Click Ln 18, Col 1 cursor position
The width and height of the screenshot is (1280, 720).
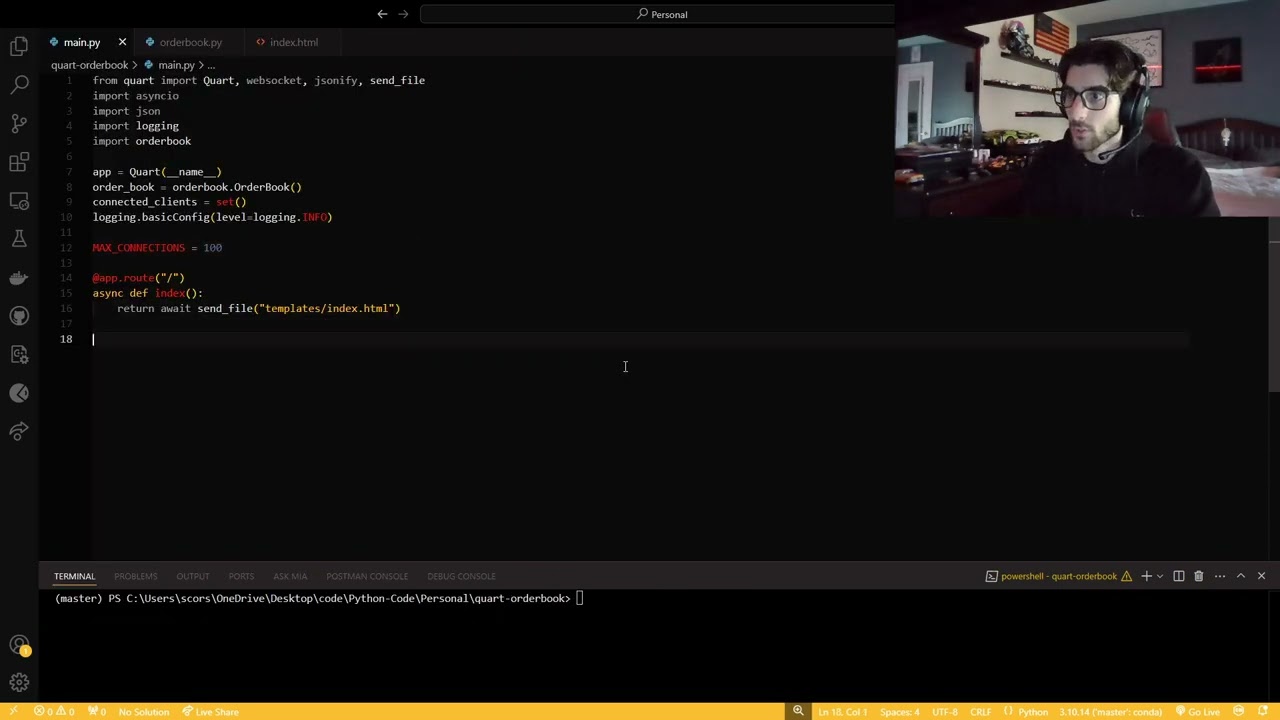point(842,712)
